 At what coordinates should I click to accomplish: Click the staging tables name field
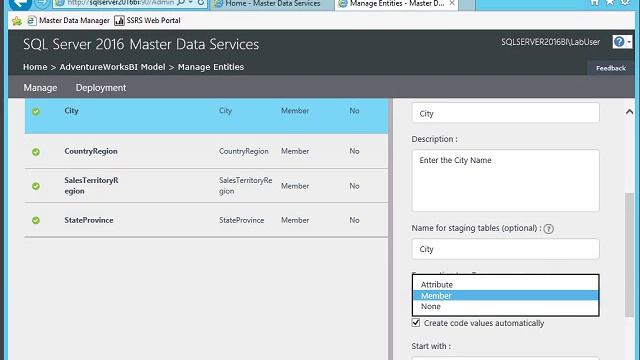click(x=505, y=249)
